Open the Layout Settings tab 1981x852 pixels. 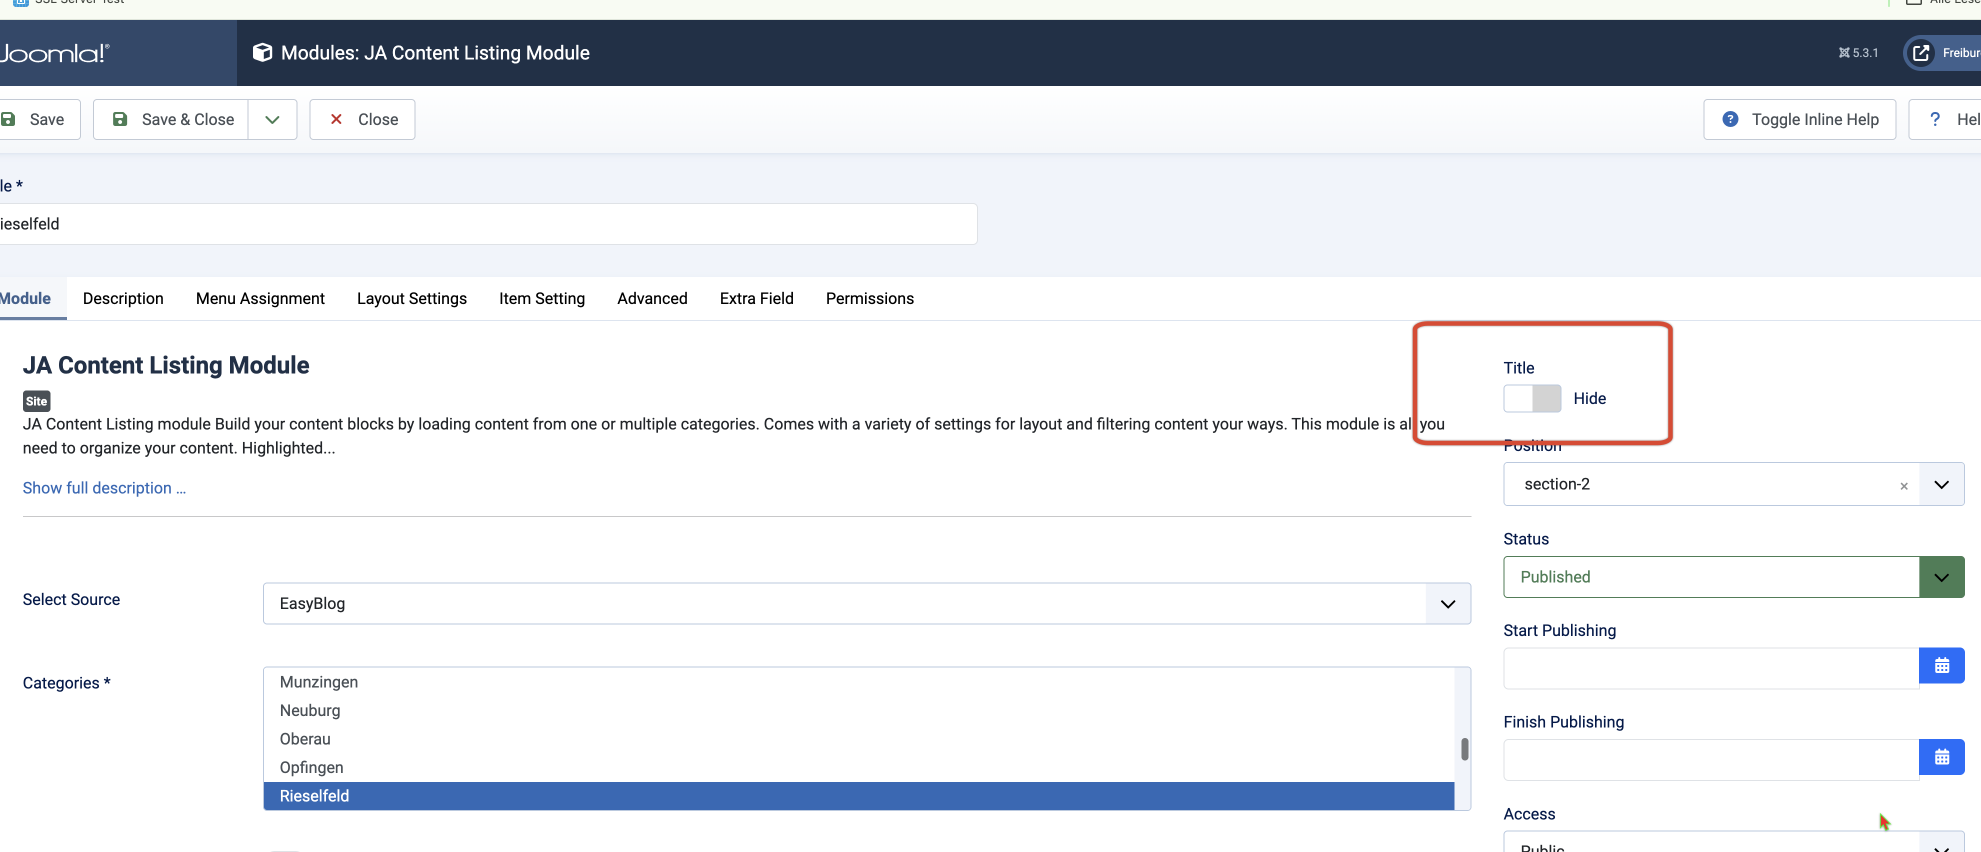pyautogui.click(x=412, y=298)
